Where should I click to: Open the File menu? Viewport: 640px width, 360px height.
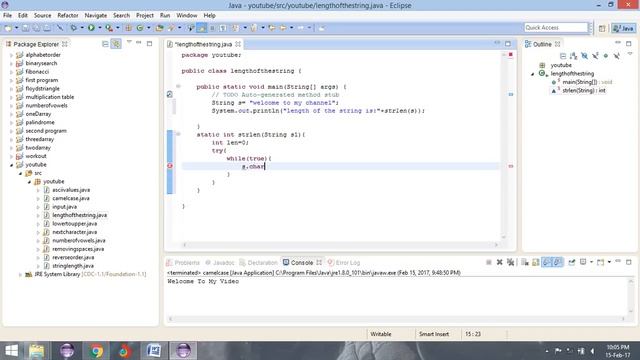[x=7, y=16]
